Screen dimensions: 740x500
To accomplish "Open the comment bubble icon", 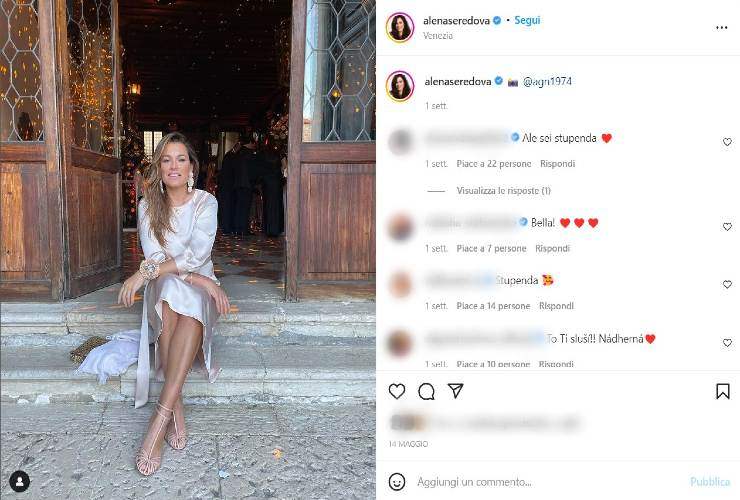I will pyautogui.click(x=426, y=391).
